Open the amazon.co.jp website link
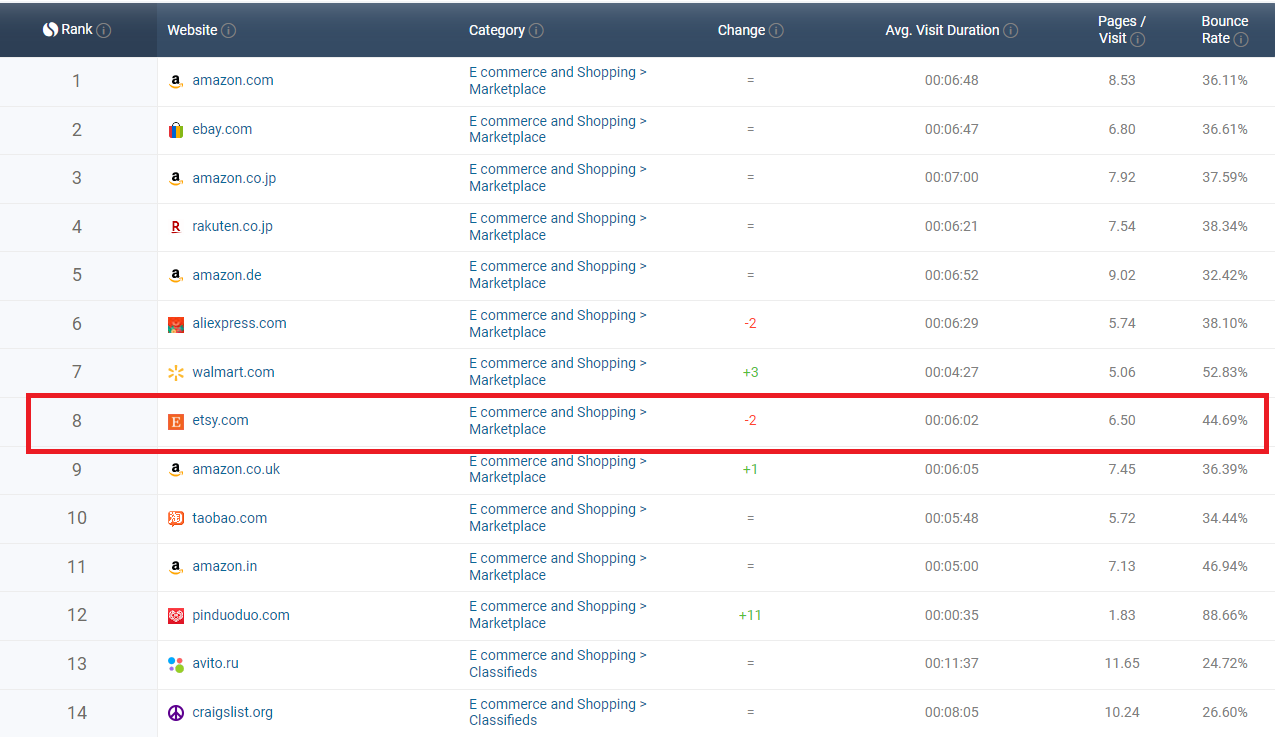Screen dimensions: 1275x737 (234, 178)
